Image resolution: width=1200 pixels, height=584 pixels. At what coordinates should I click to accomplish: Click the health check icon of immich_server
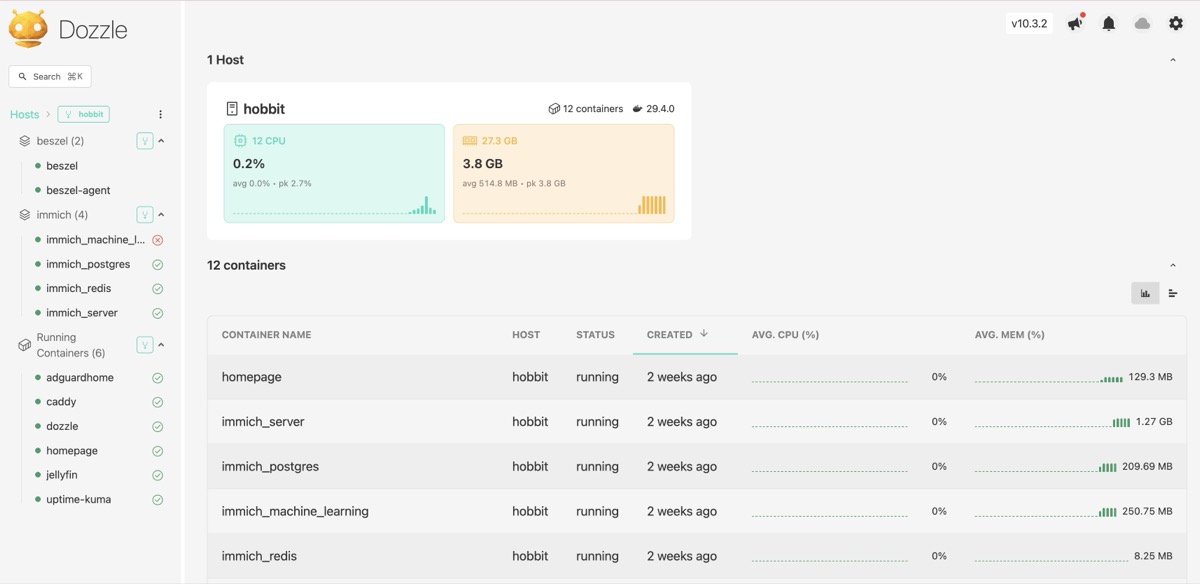click(157, 314)
